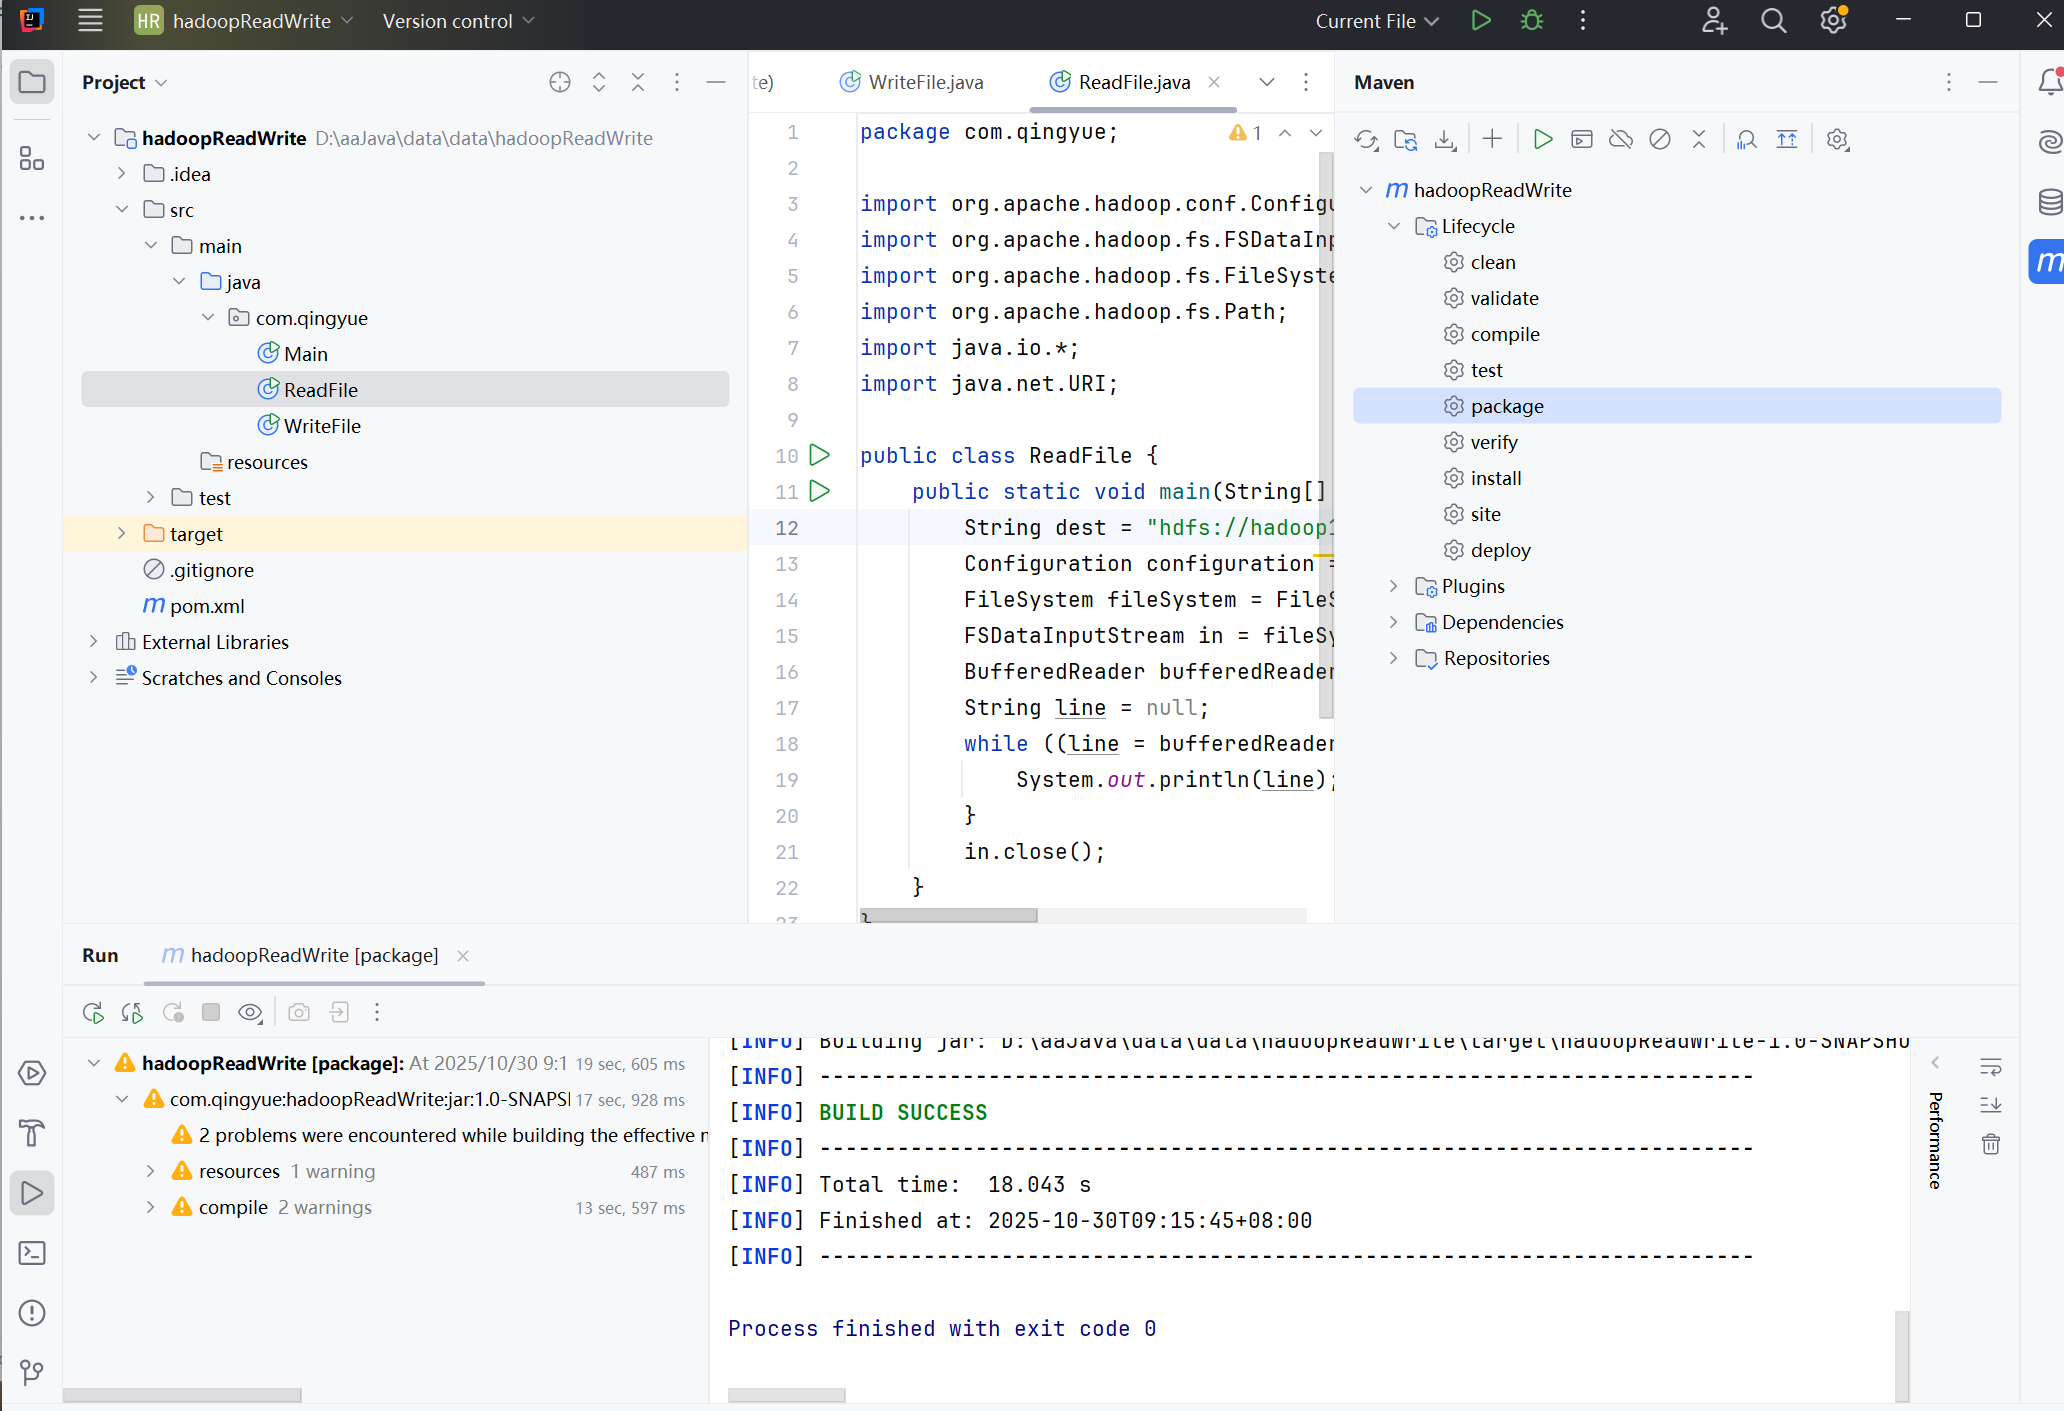Screen dimensions: 2064x1411
Task: Switch to the WriteFile.java tab
Action: point(924,82)
